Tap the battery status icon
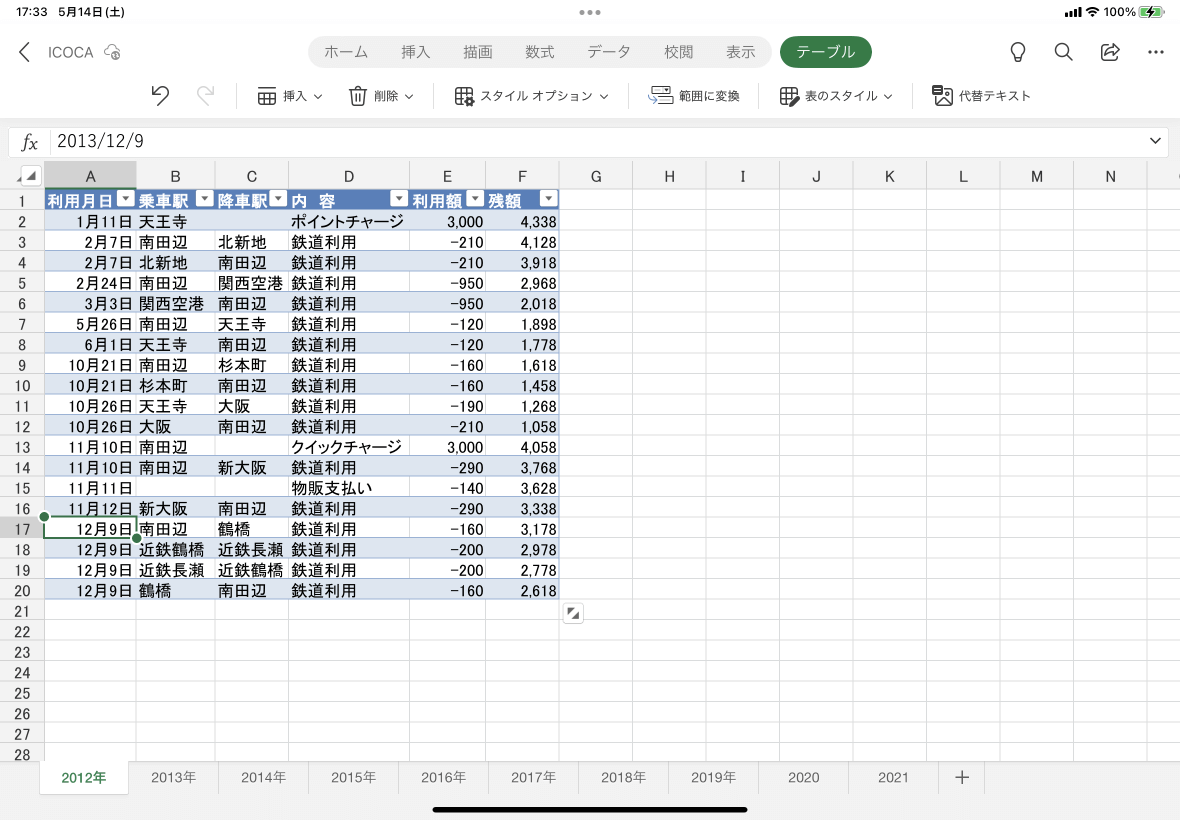The height and width of the screenshot is (820, 1180). pos(1151,12)
